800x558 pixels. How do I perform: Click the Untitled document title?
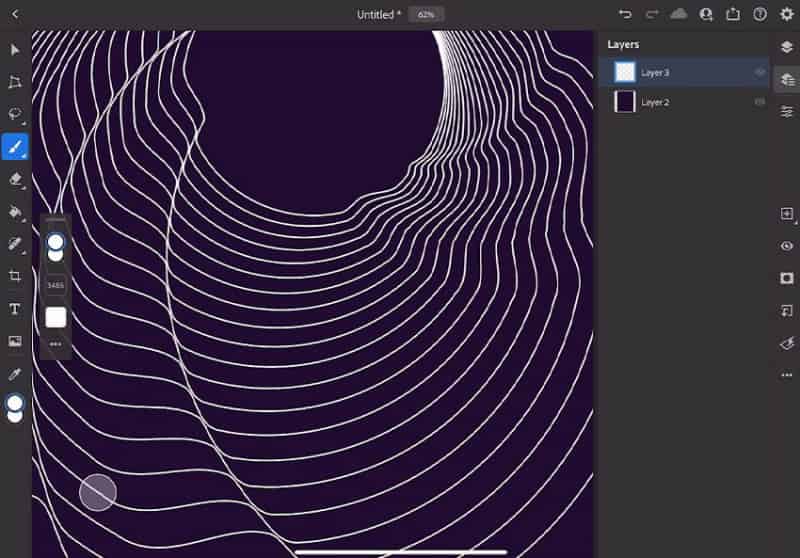[x=379, y=15]
